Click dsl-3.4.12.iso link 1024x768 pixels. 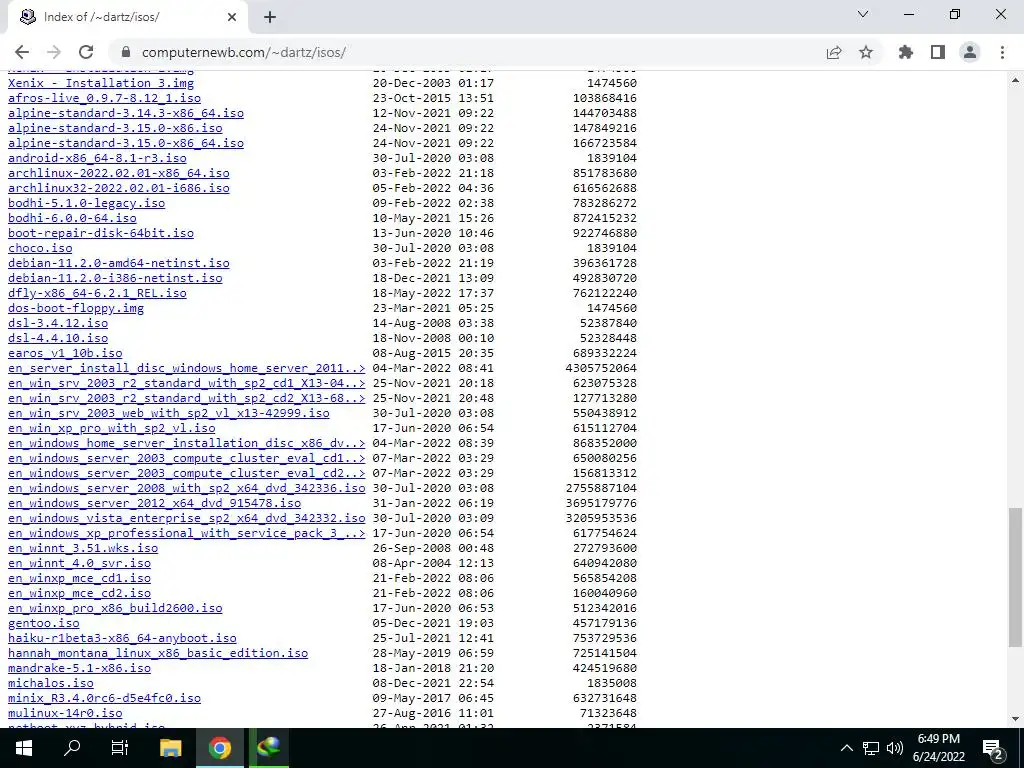pos(58,323)
